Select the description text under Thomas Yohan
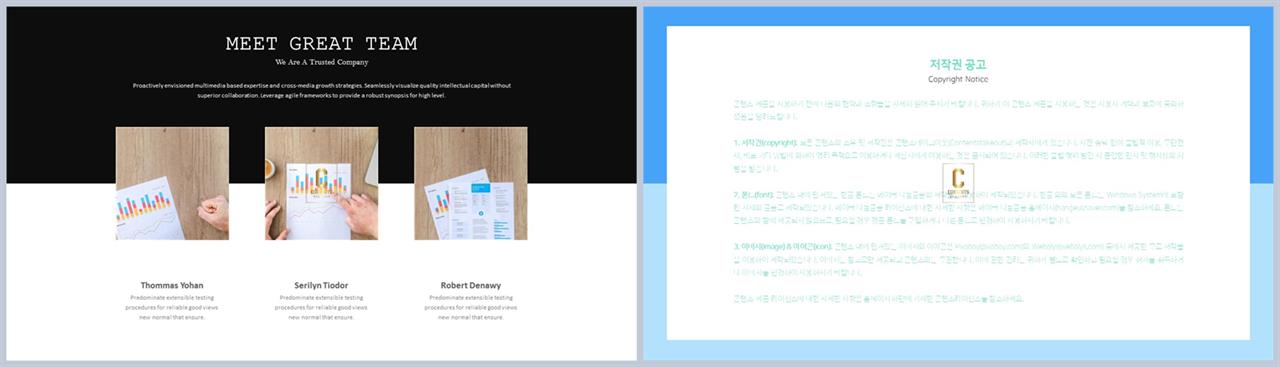Image resolution: width=1280 pixels, height=367 pixels. tap(172, 307)
